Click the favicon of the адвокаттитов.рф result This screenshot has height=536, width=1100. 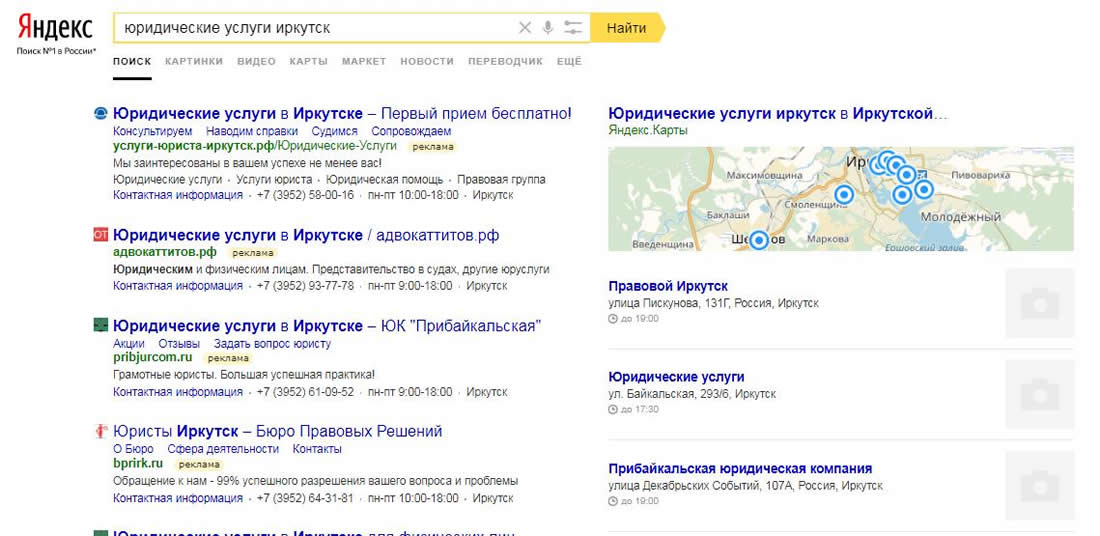point(99,235)
